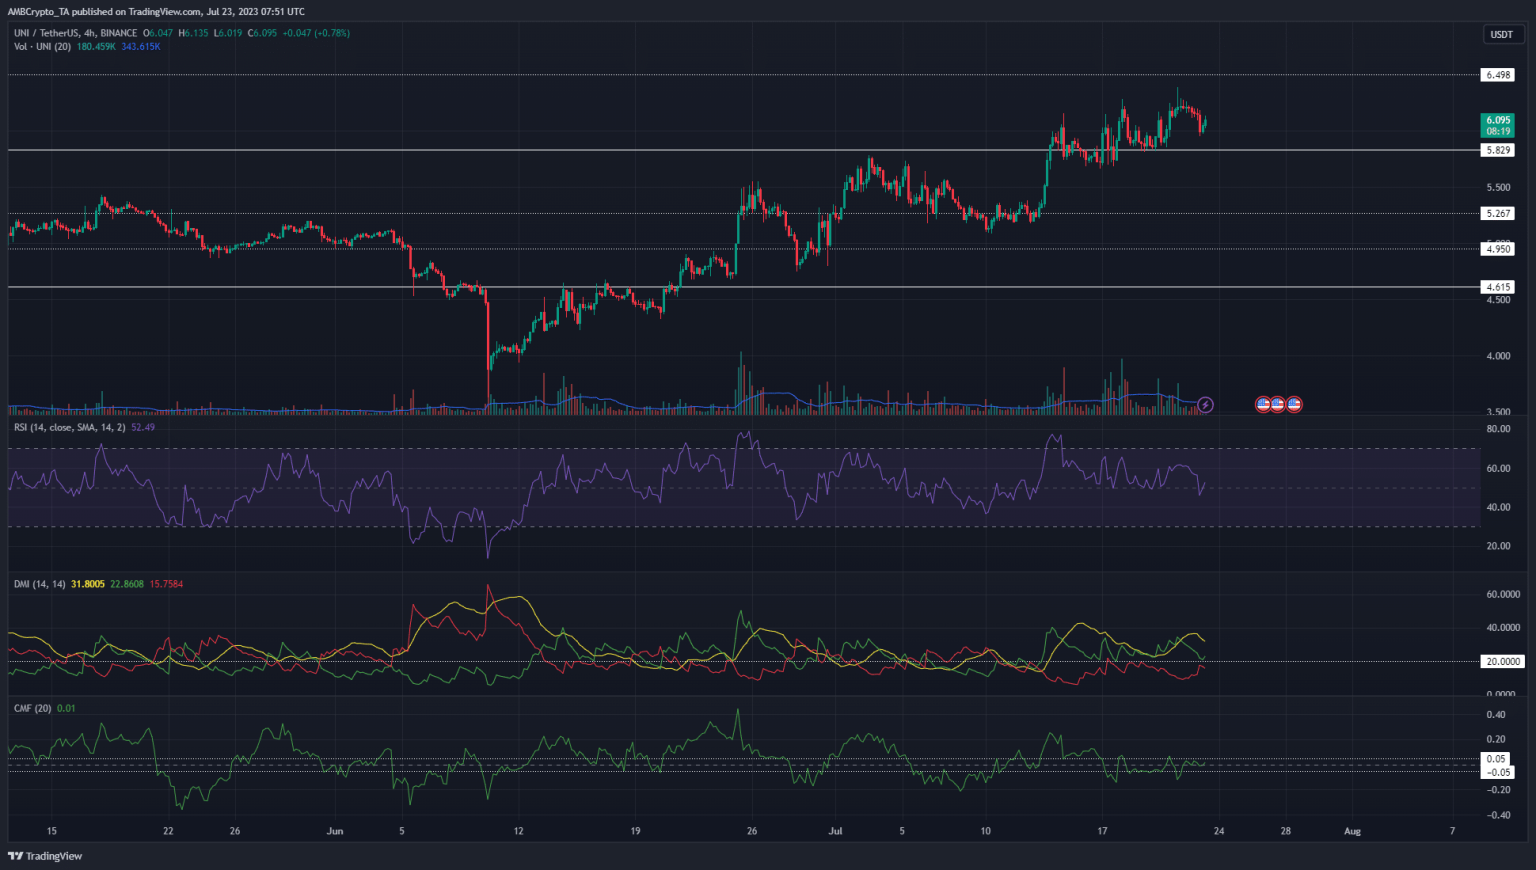The height and width of the screenshot is (870, 1536).
Task: Click the green current price tag showing 6.095
Action: tap(1495, 125)
